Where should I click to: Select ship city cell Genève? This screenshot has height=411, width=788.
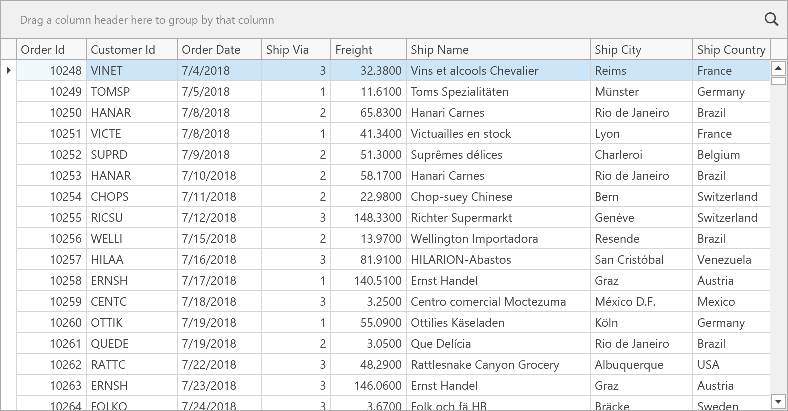tap(642, 218)
